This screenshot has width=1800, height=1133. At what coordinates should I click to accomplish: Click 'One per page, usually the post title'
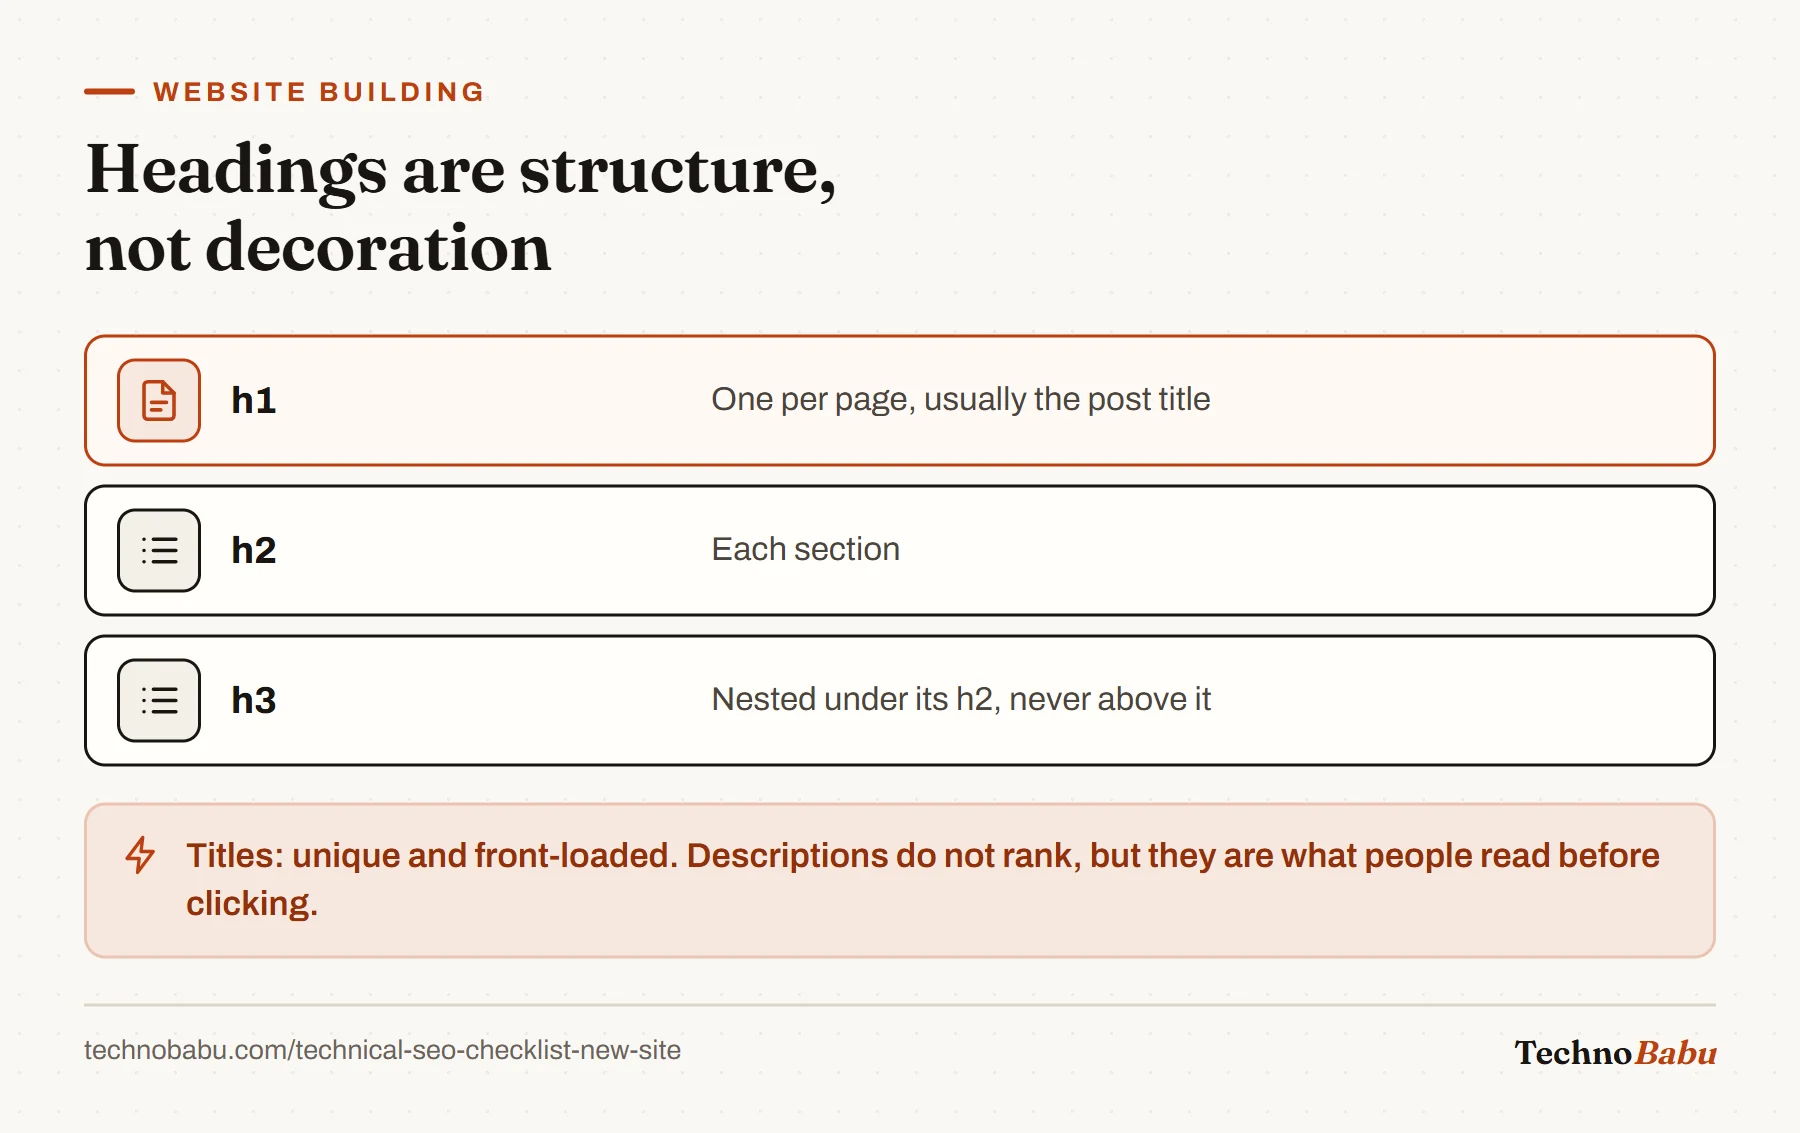960,399
